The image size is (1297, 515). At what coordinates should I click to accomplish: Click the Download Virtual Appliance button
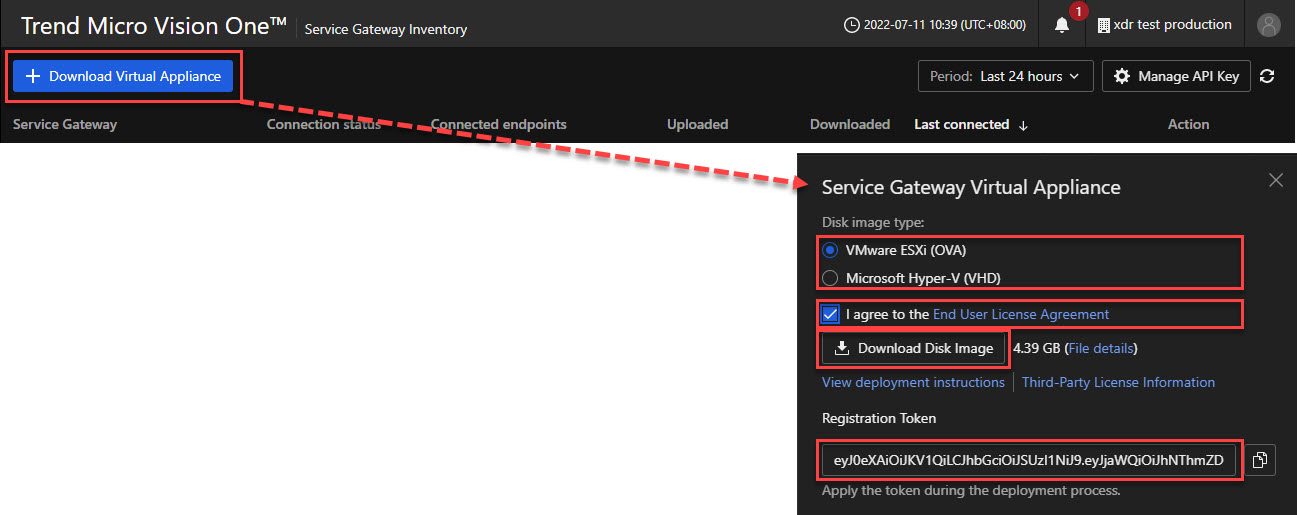click(x=123, y=76)
